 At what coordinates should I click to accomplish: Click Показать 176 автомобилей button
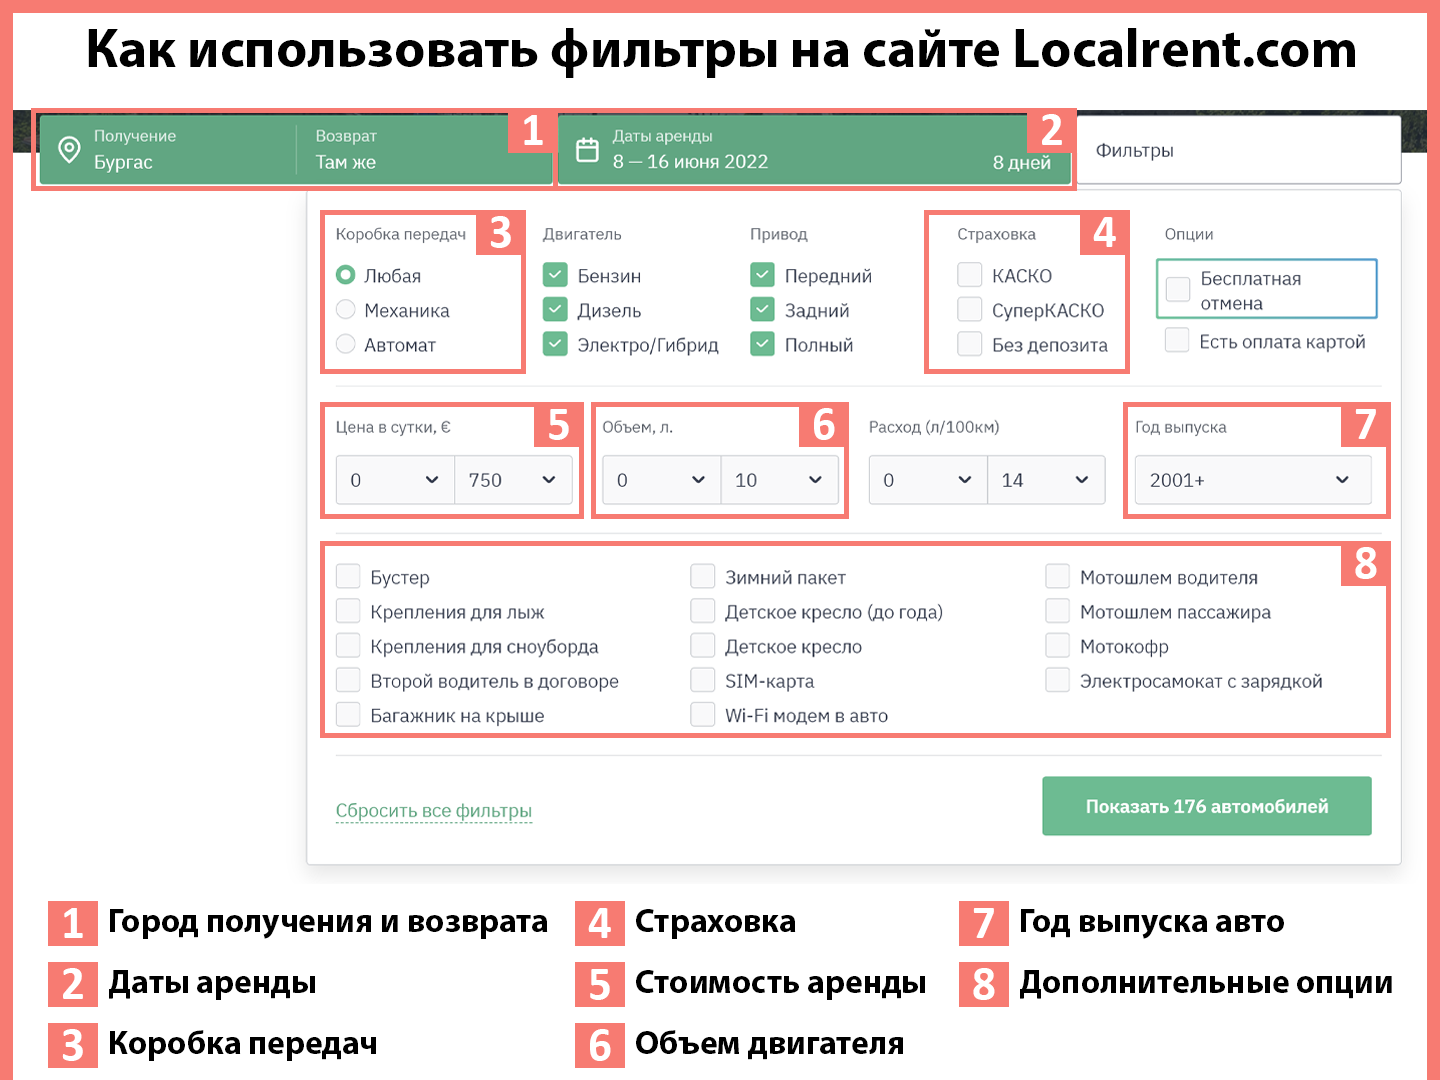[1207, 806]
